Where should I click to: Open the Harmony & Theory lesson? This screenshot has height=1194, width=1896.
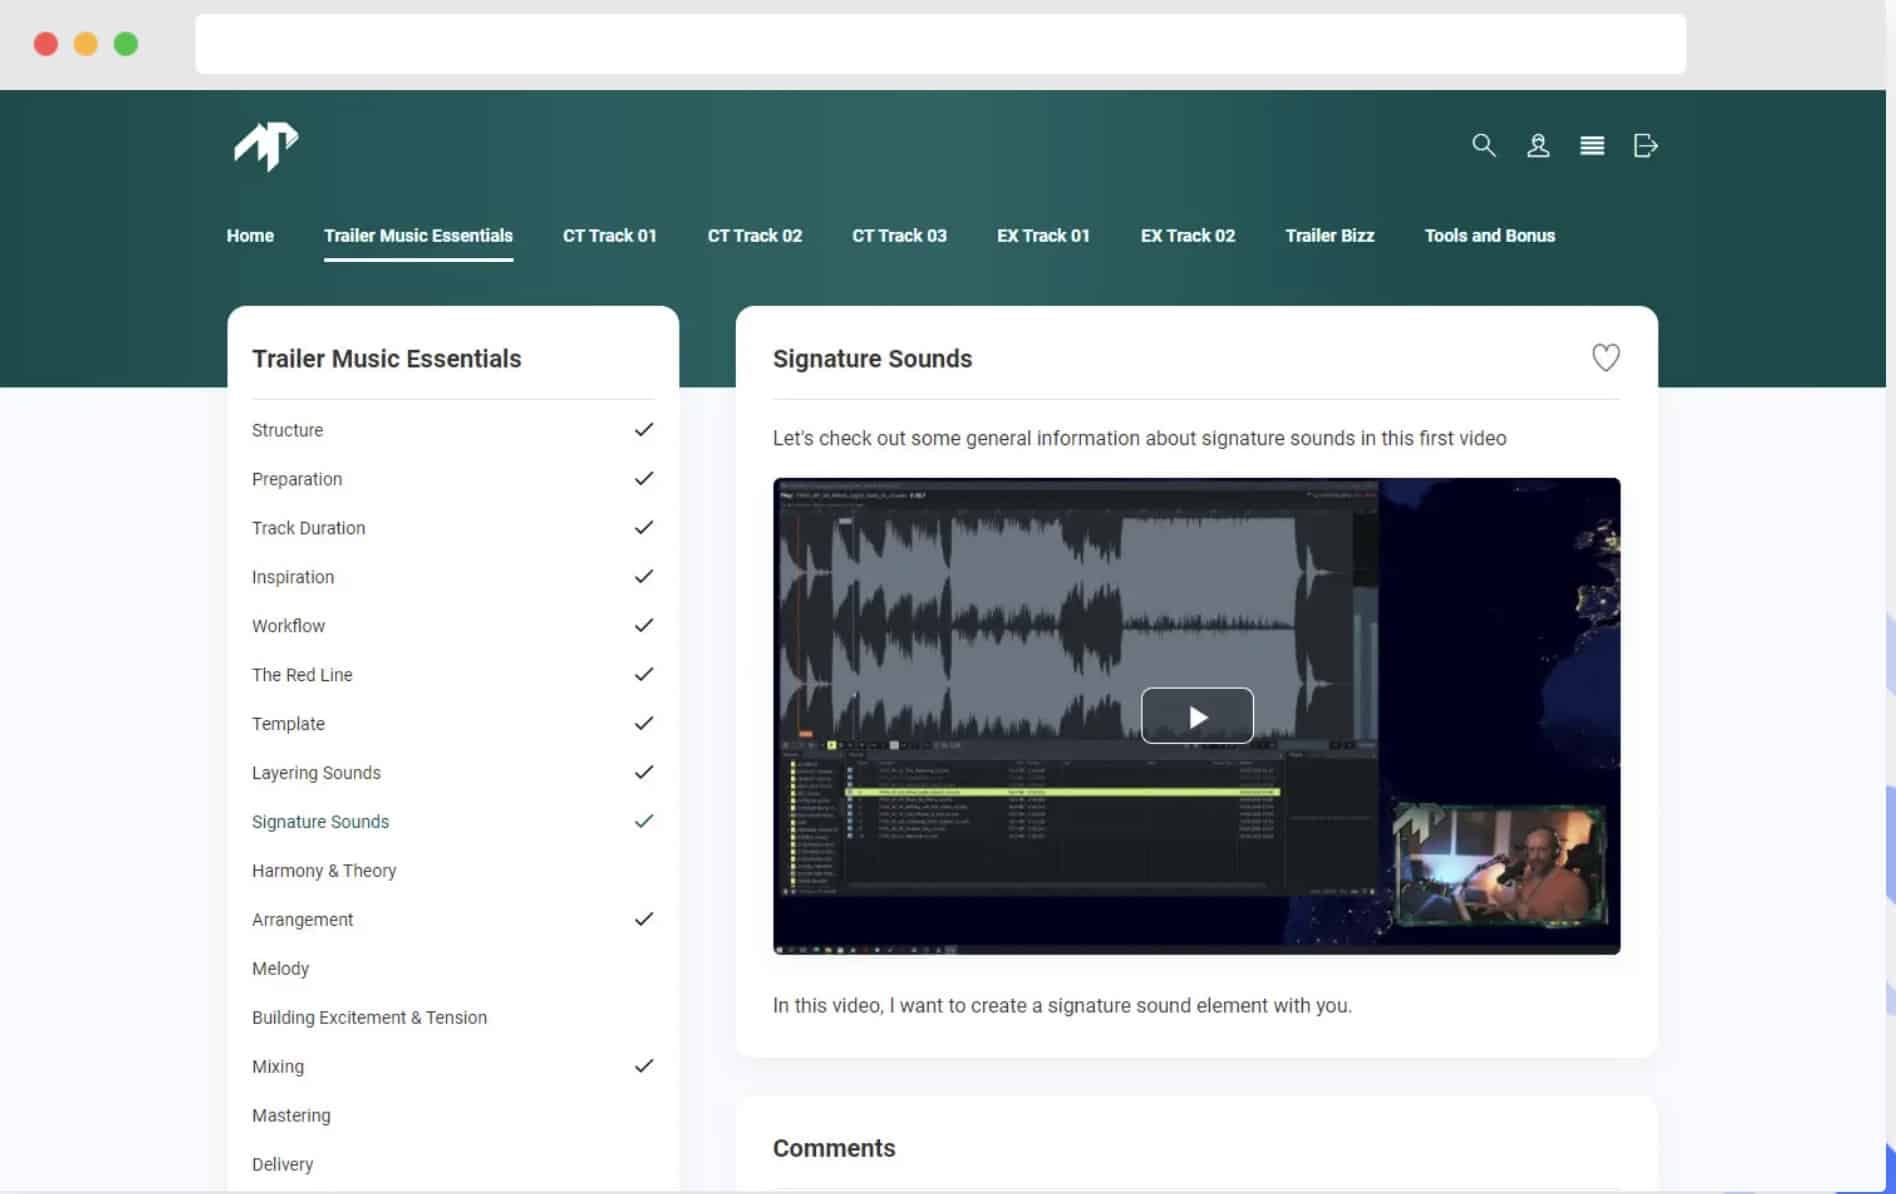pyautogui.click(x=324, y=870)
